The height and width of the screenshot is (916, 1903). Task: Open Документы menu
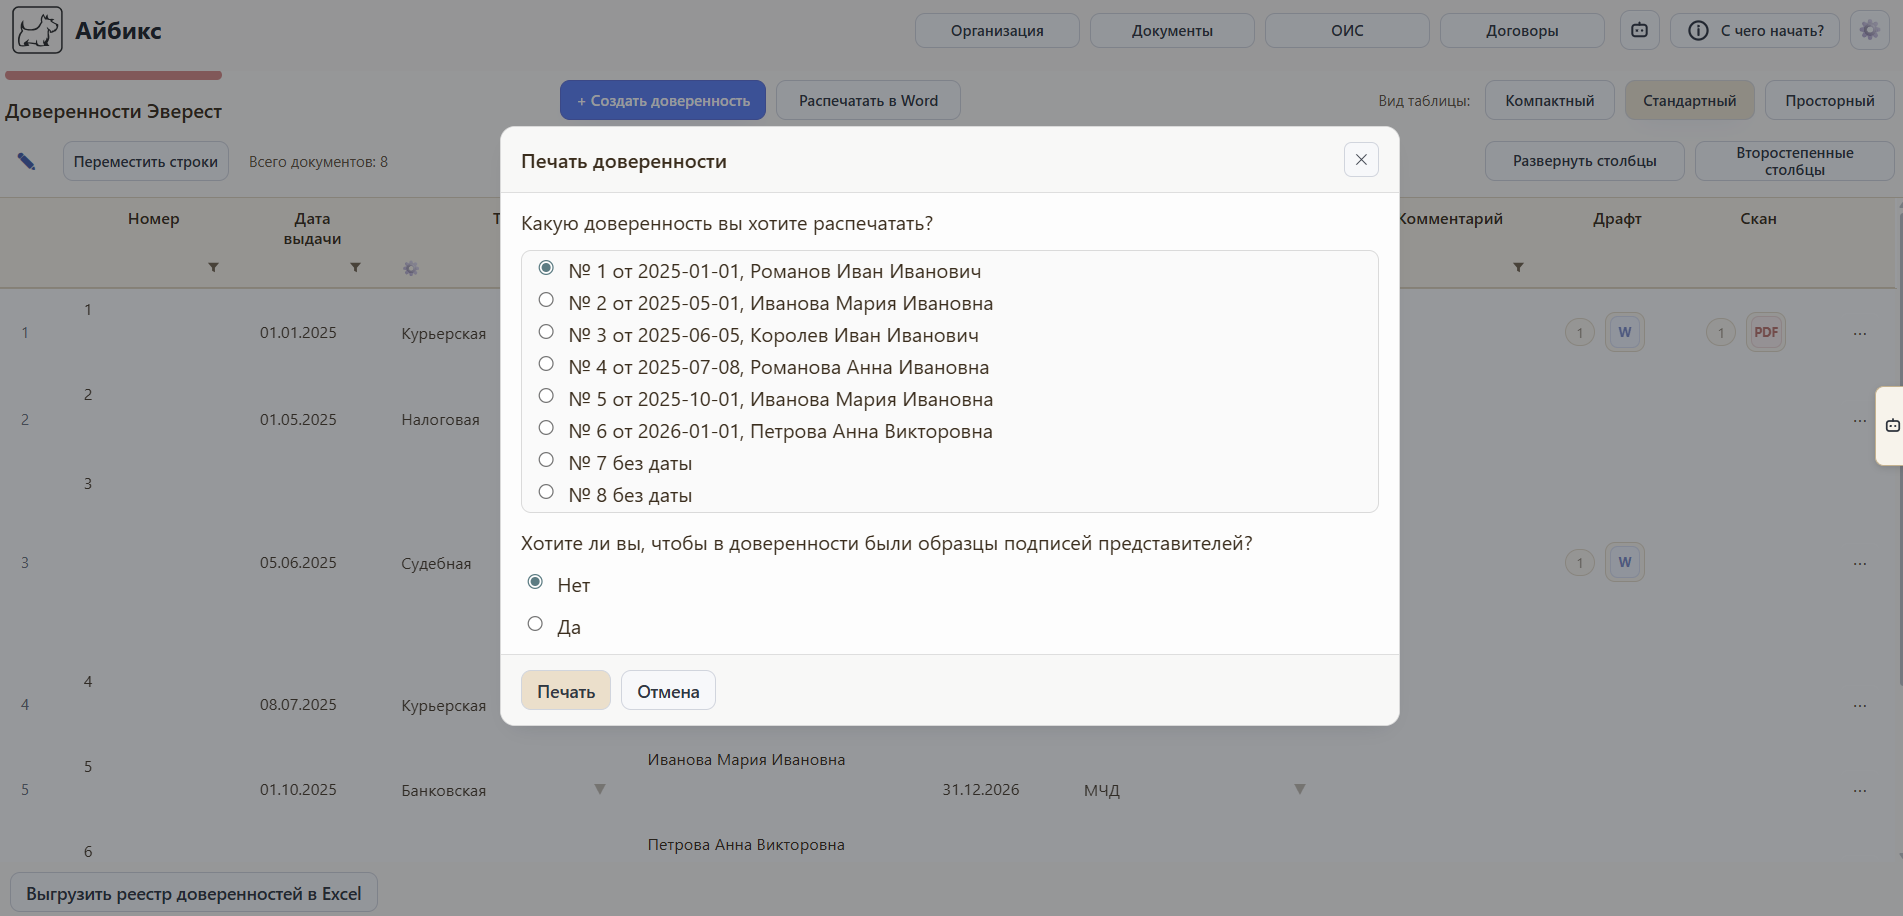tap(1172, 30)
